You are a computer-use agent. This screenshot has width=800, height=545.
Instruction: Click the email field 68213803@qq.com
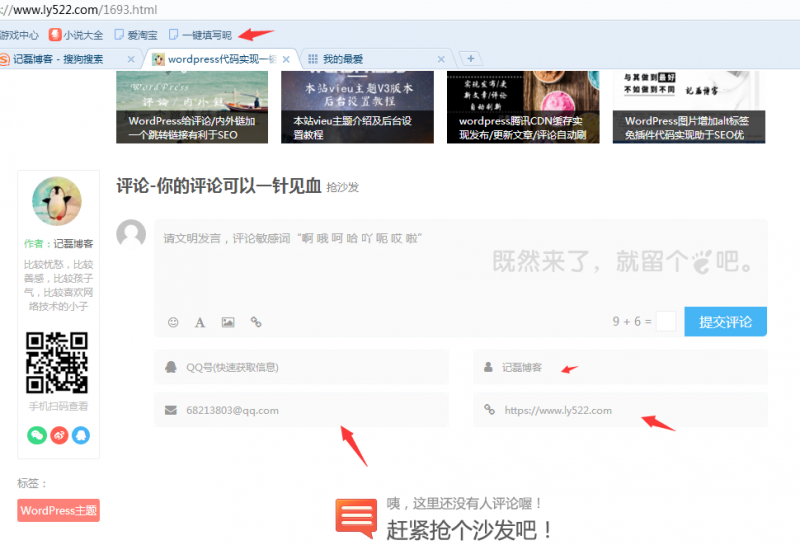click(302, 410)
